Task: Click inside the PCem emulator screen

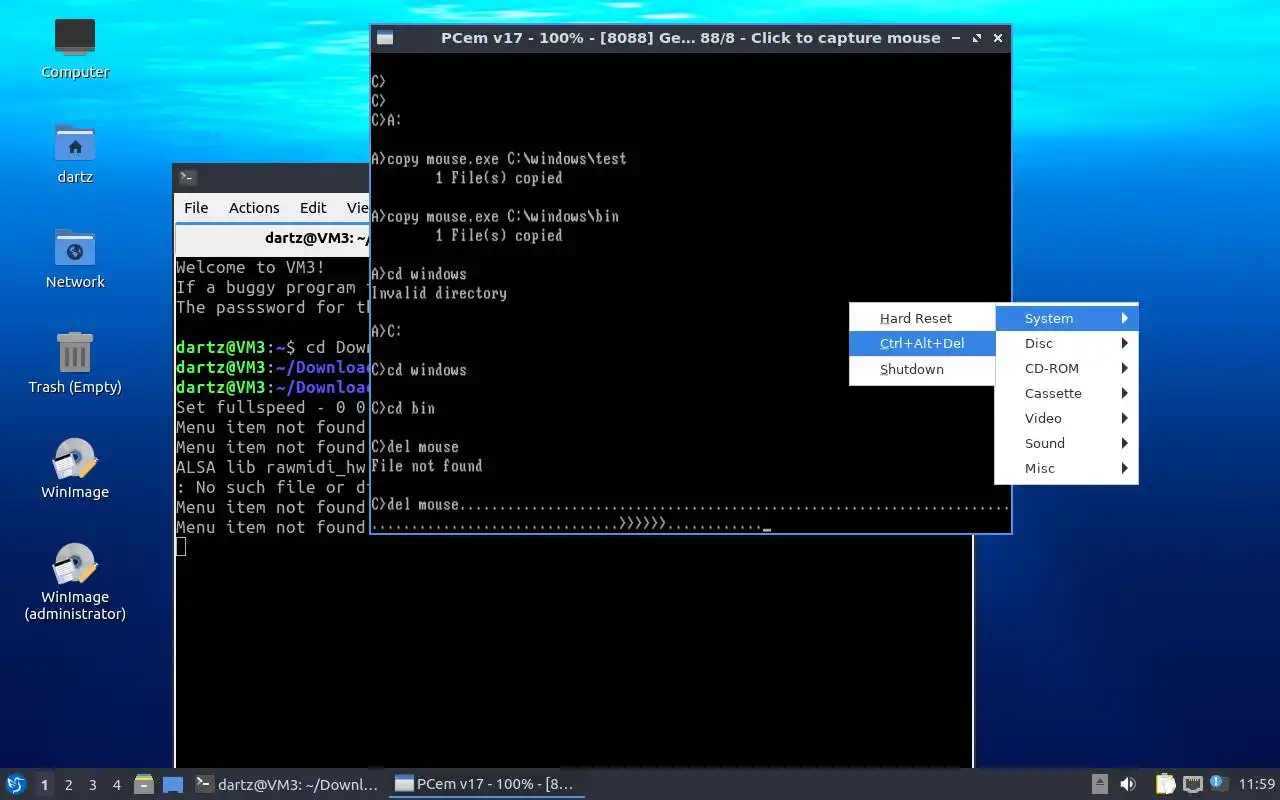Action: click(x=690, y=292)
